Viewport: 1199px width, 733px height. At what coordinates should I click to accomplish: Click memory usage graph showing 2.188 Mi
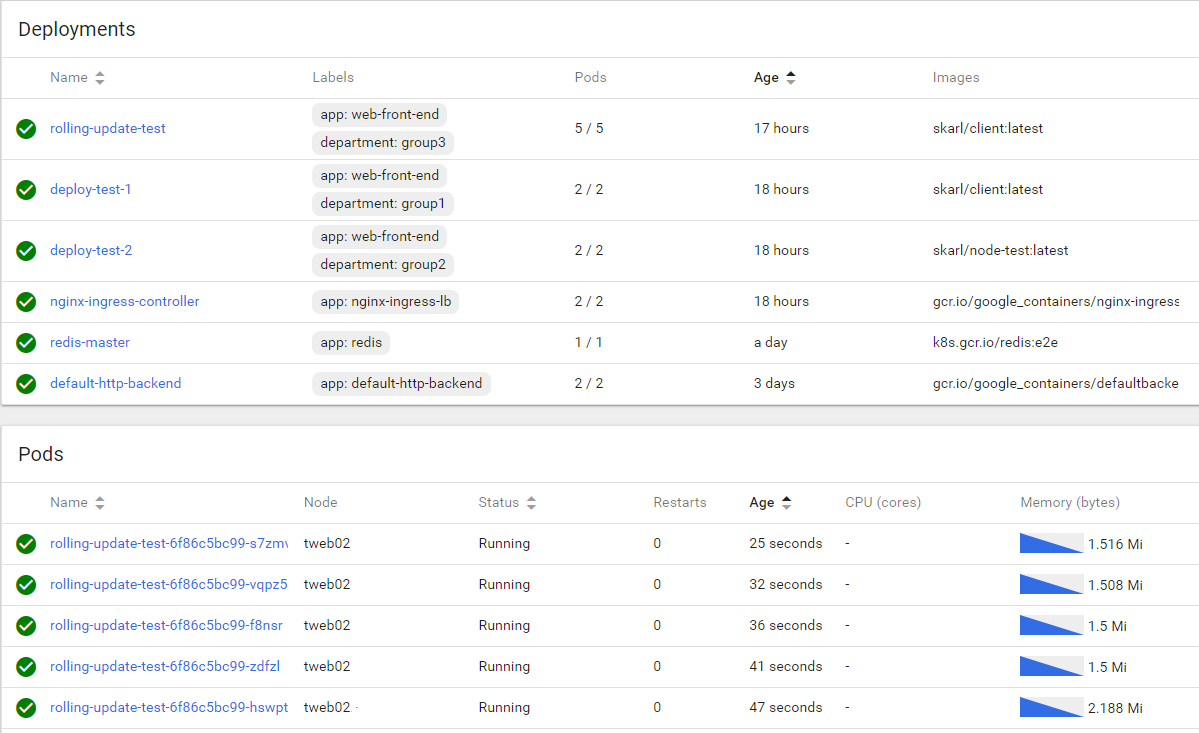(1051, 708)
